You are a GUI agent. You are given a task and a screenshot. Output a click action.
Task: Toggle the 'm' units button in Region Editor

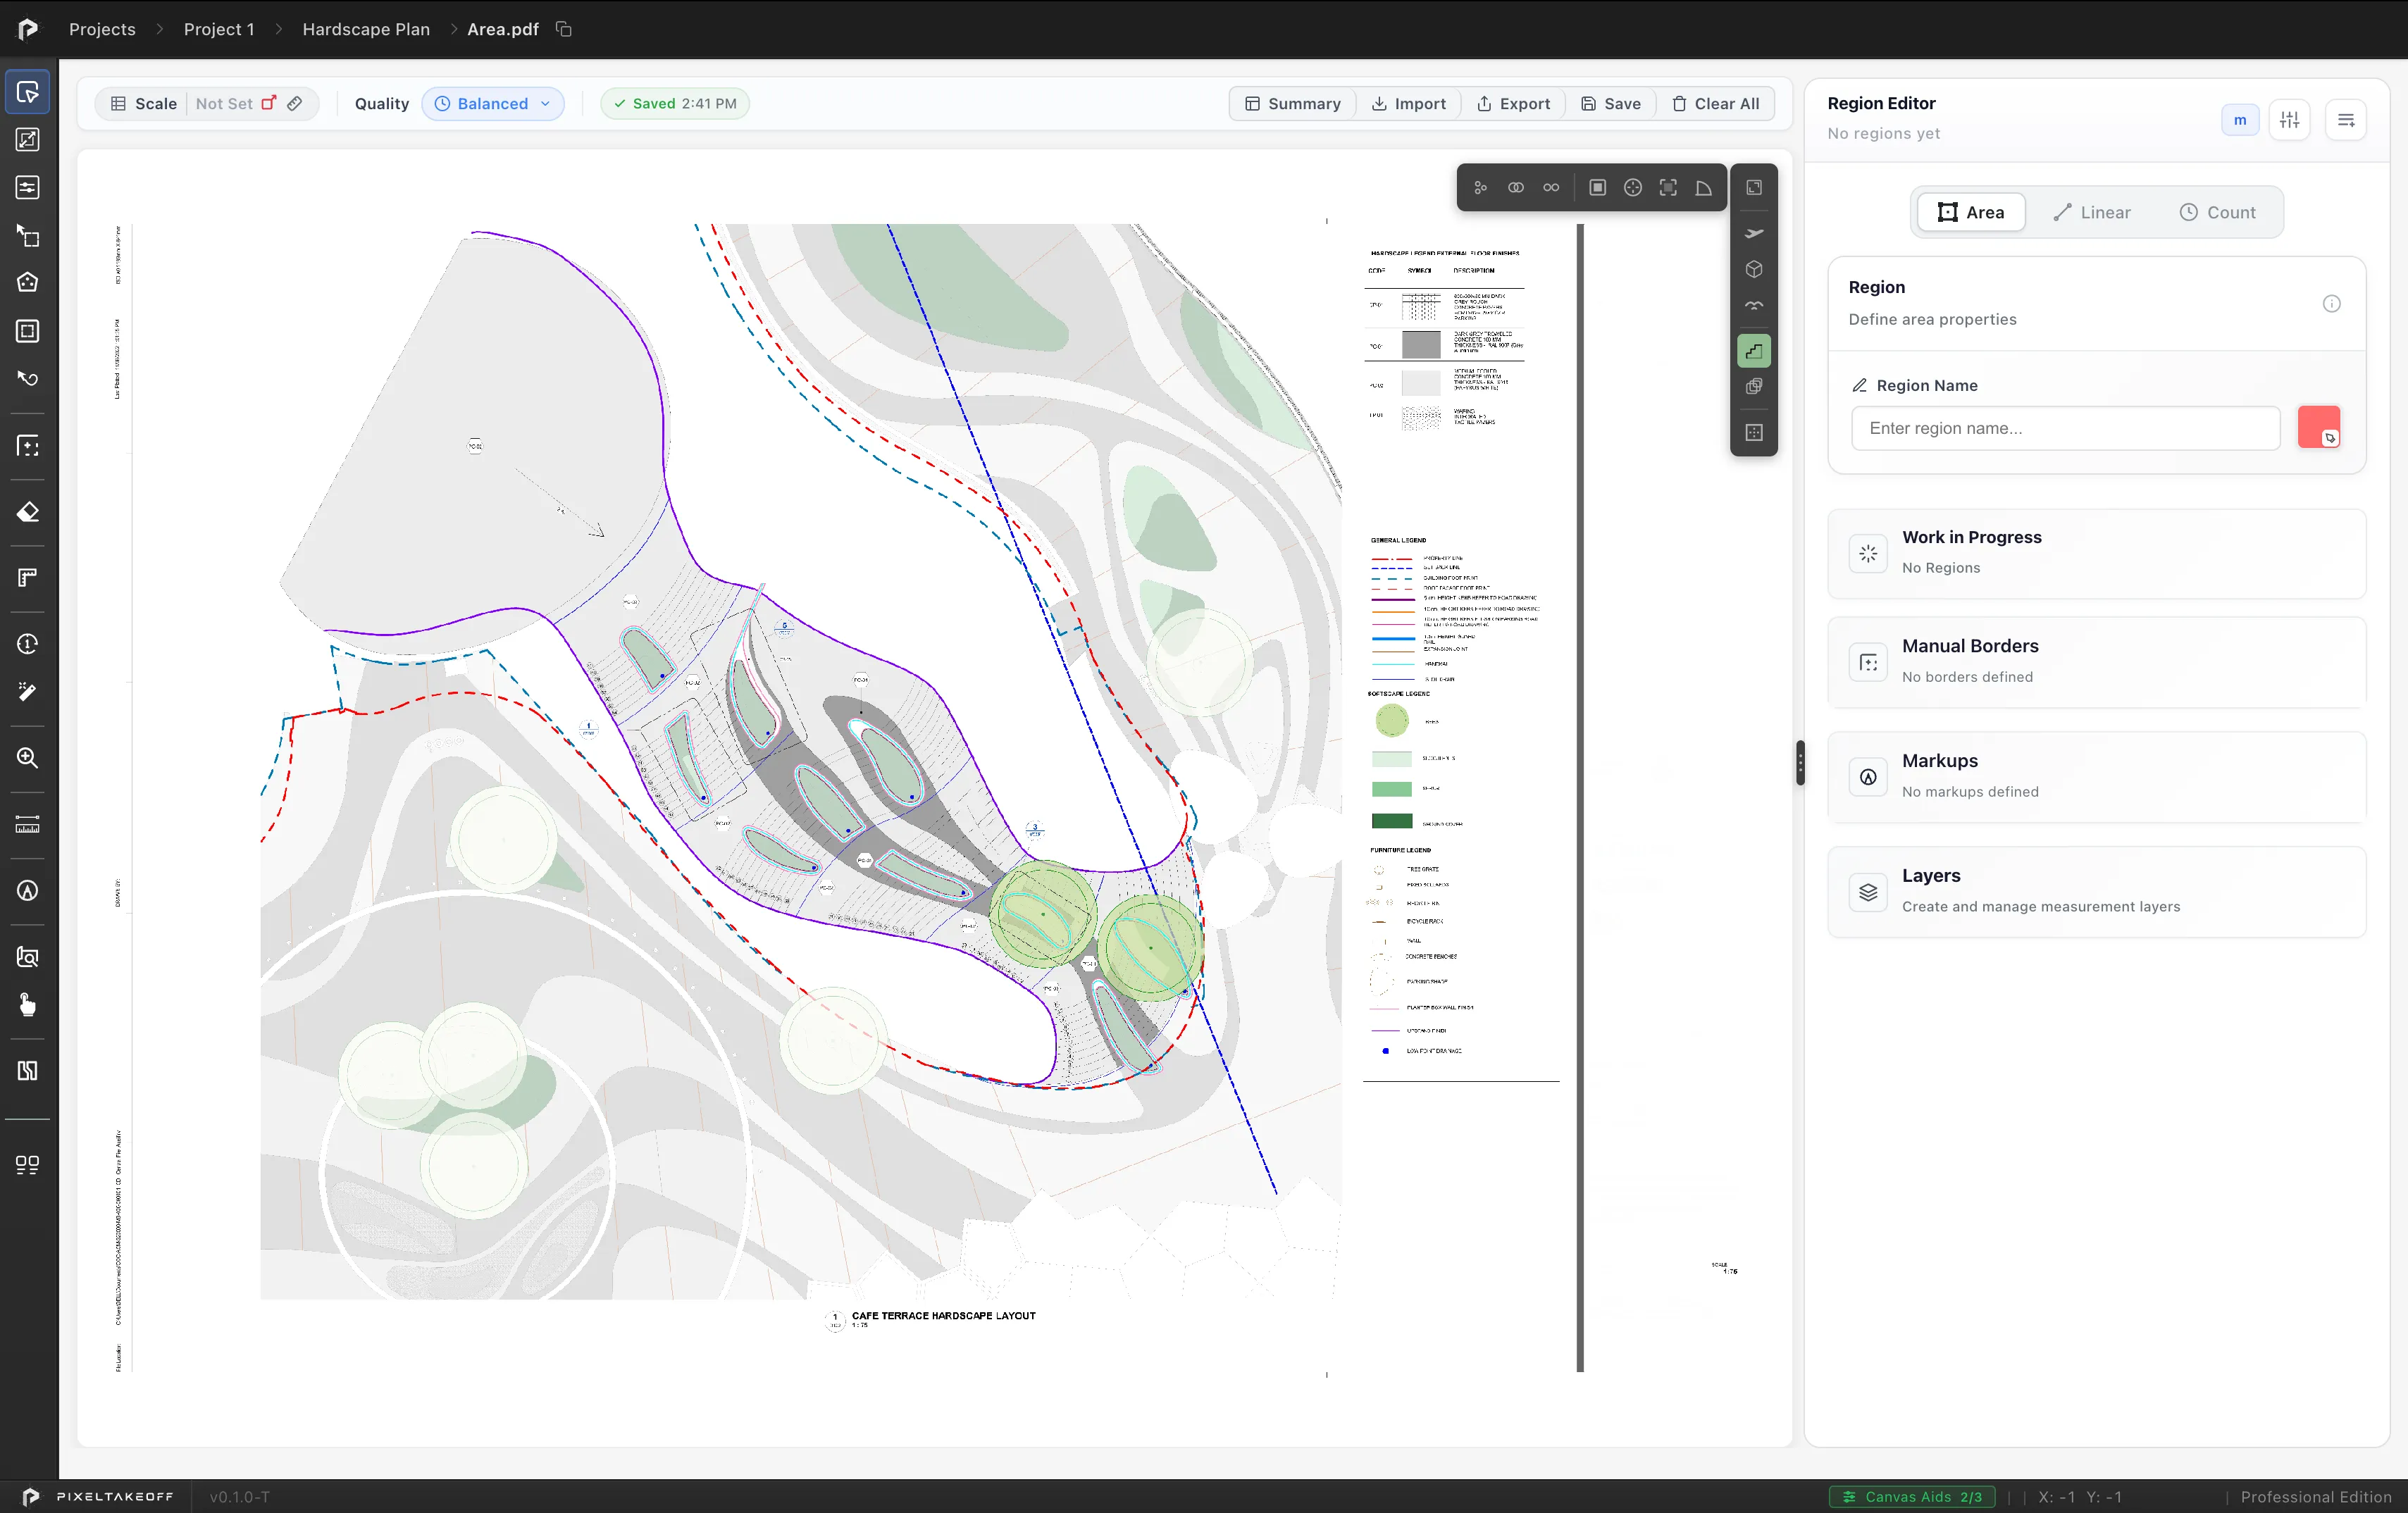(2240, 121)
